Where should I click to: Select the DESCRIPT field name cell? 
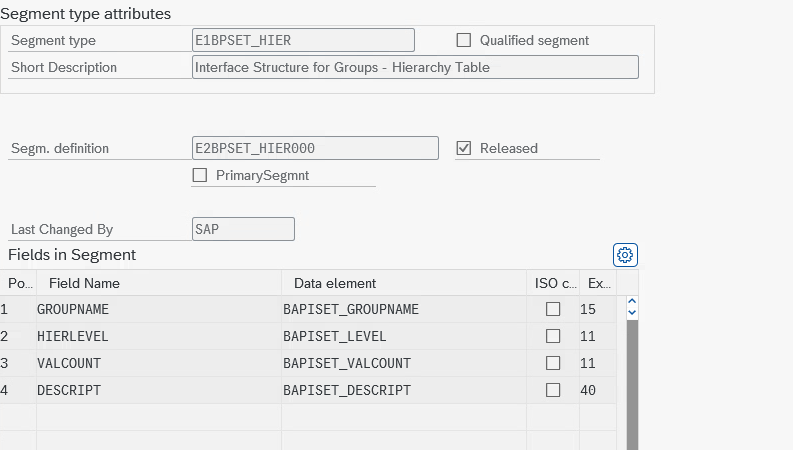(x=69, y=390)
